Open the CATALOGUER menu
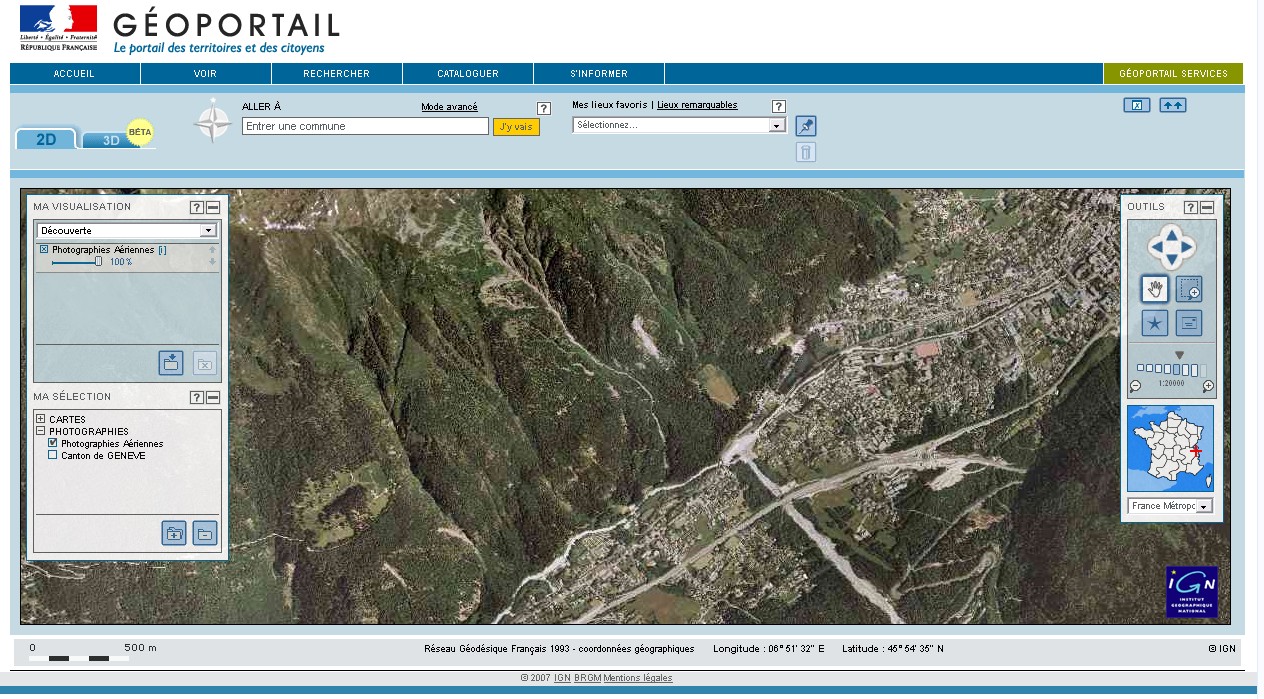1264x699 pixels. (x=468, y=74)
